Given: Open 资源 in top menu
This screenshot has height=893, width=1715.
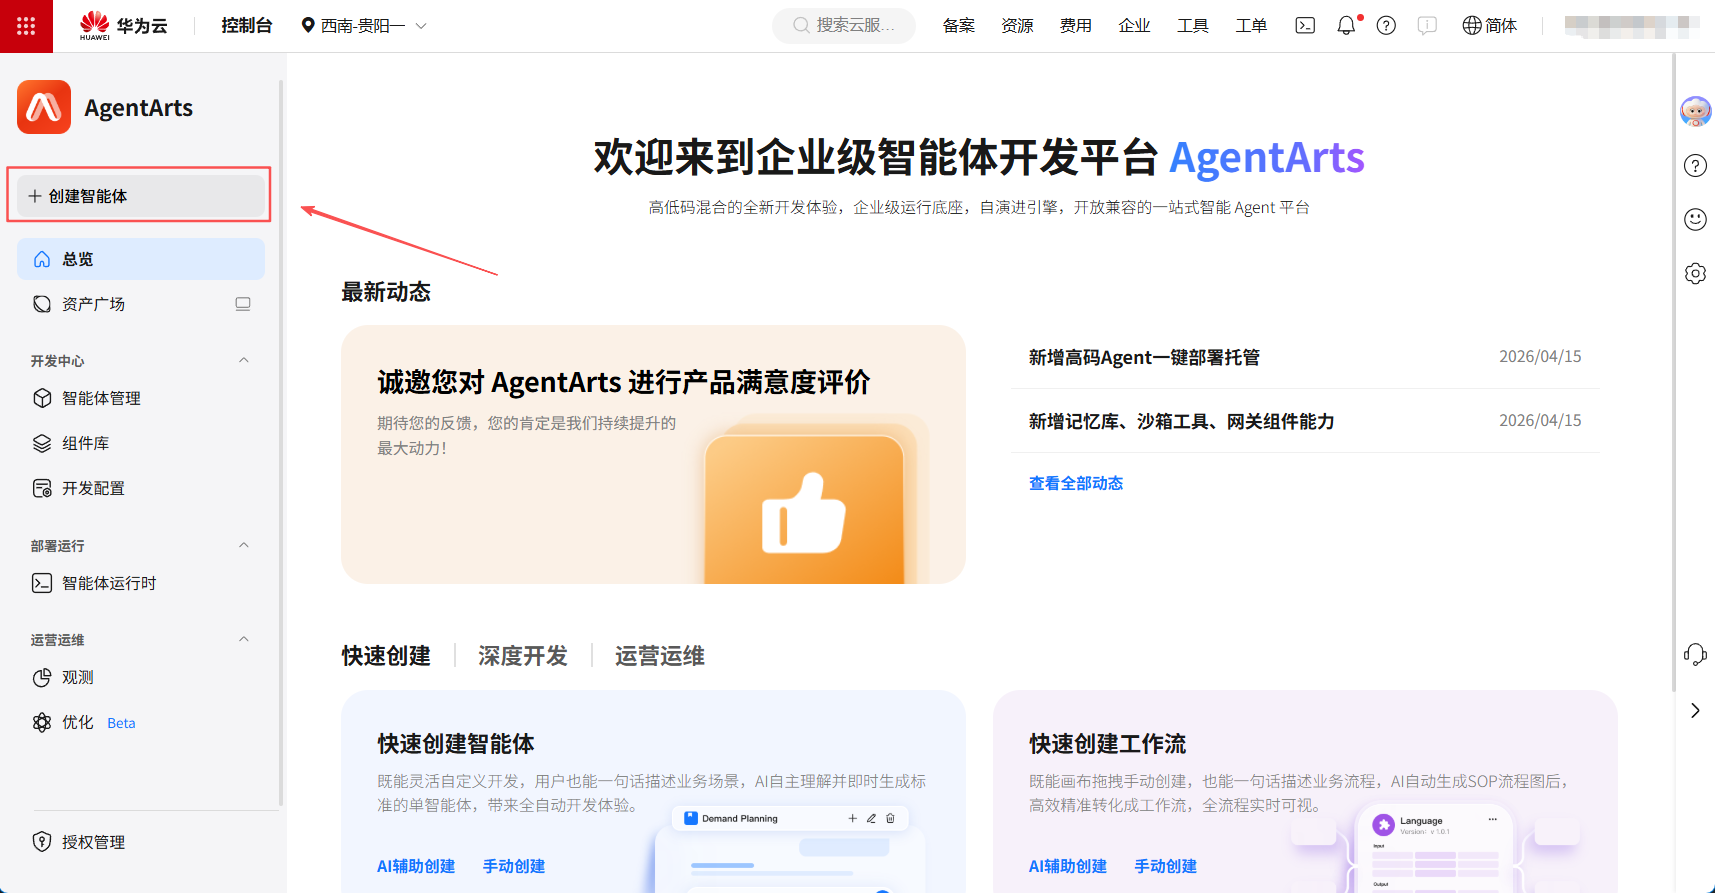Looking at the screenshot, I should pyautogui.click(x=1018, y=26).
